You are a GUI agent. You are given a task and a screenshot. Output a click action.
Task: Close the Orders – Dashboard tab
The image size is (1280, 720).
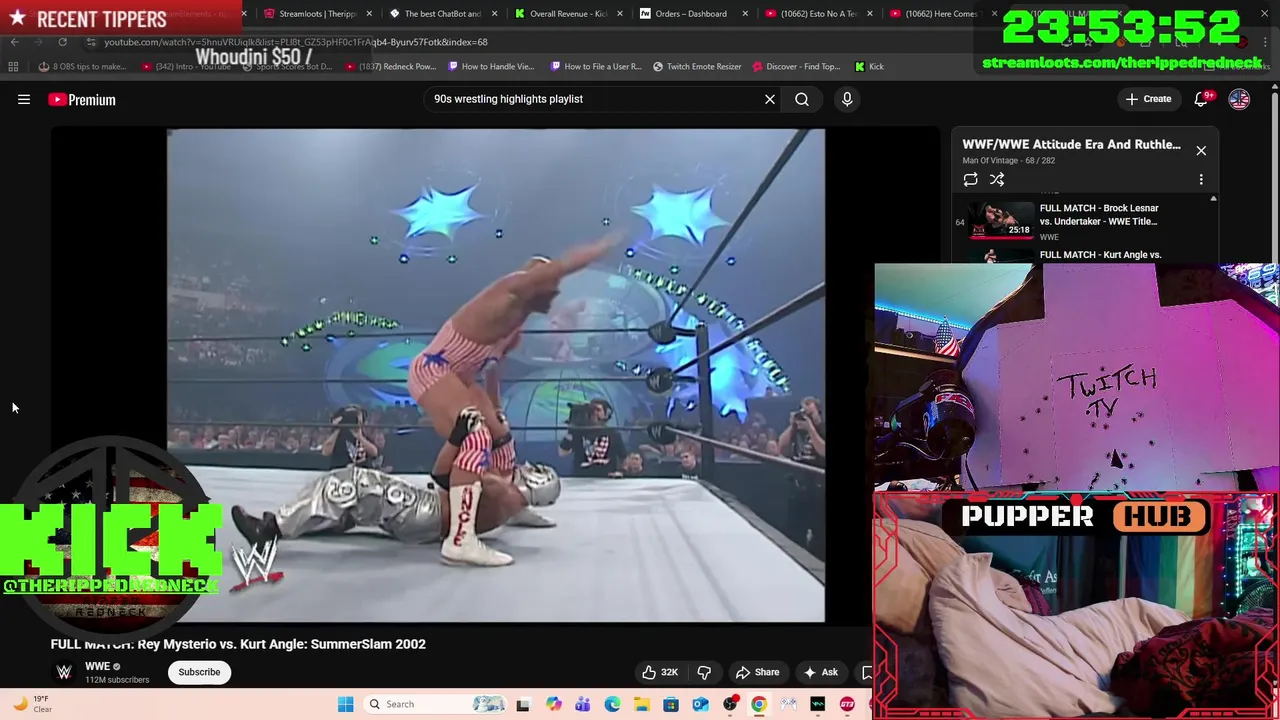point(745,14)
